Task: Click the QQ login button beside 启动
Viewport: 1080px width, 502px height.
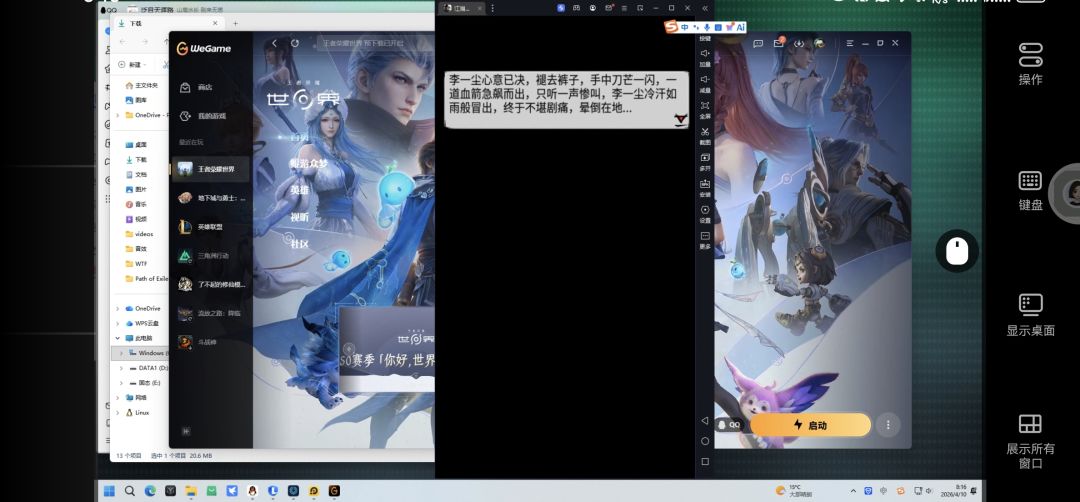Action: [x=729, y=425]
